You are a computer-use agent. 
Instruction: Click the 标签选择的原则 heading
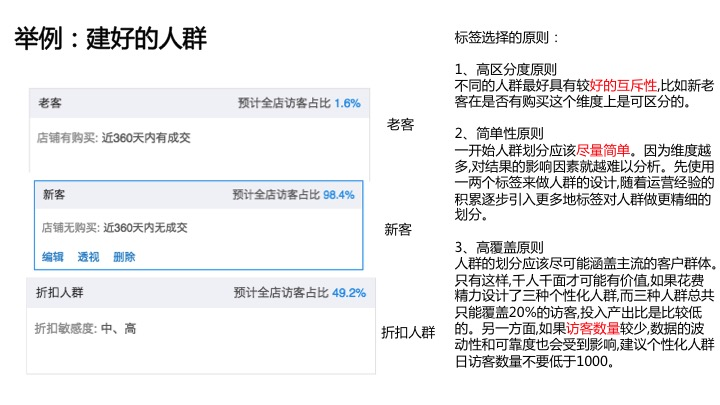click(x=506, y=38)
